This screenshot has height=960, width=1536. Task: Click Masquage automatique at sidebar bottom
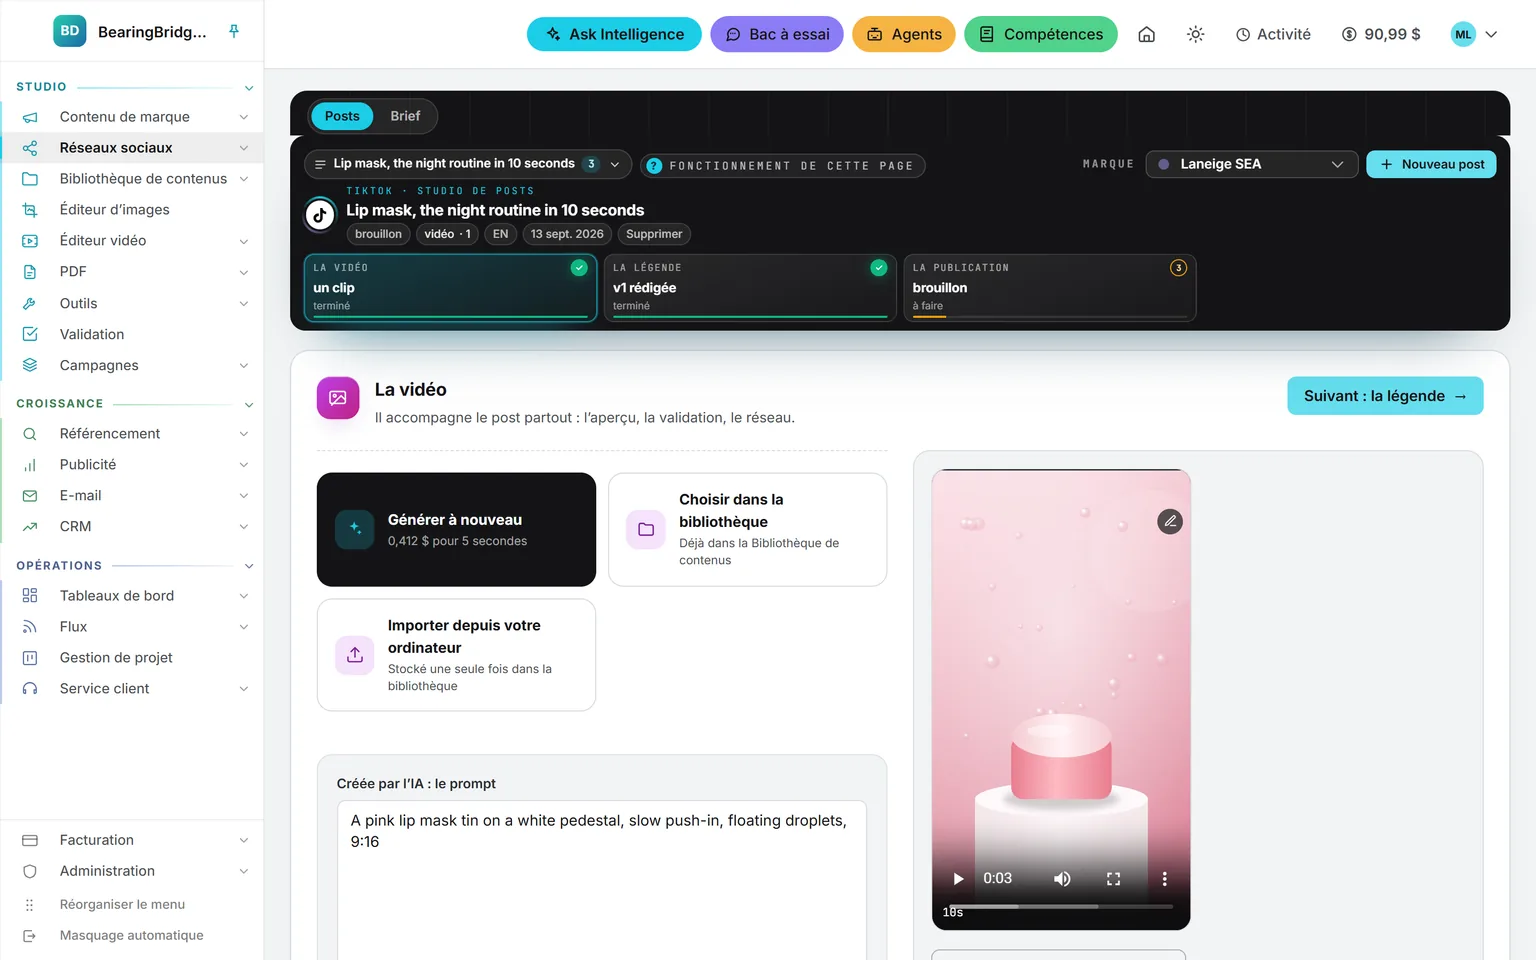pyautogui.click(x=131, y=935)
